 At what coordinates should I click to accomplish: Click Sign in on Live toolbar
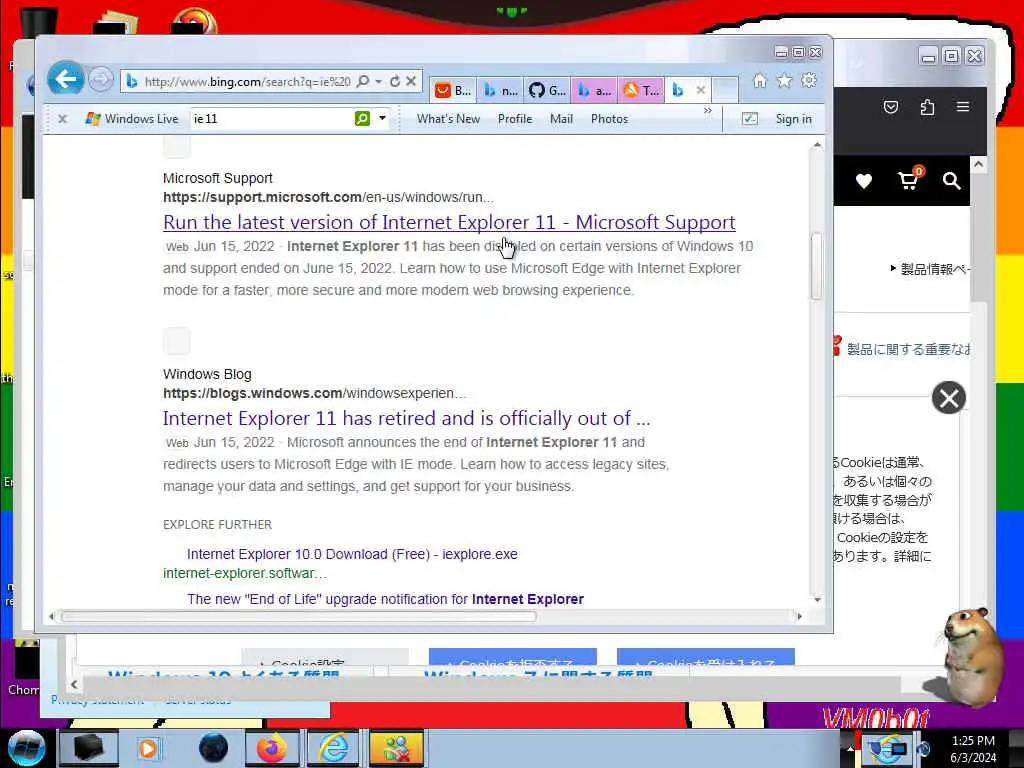[793, 119]
